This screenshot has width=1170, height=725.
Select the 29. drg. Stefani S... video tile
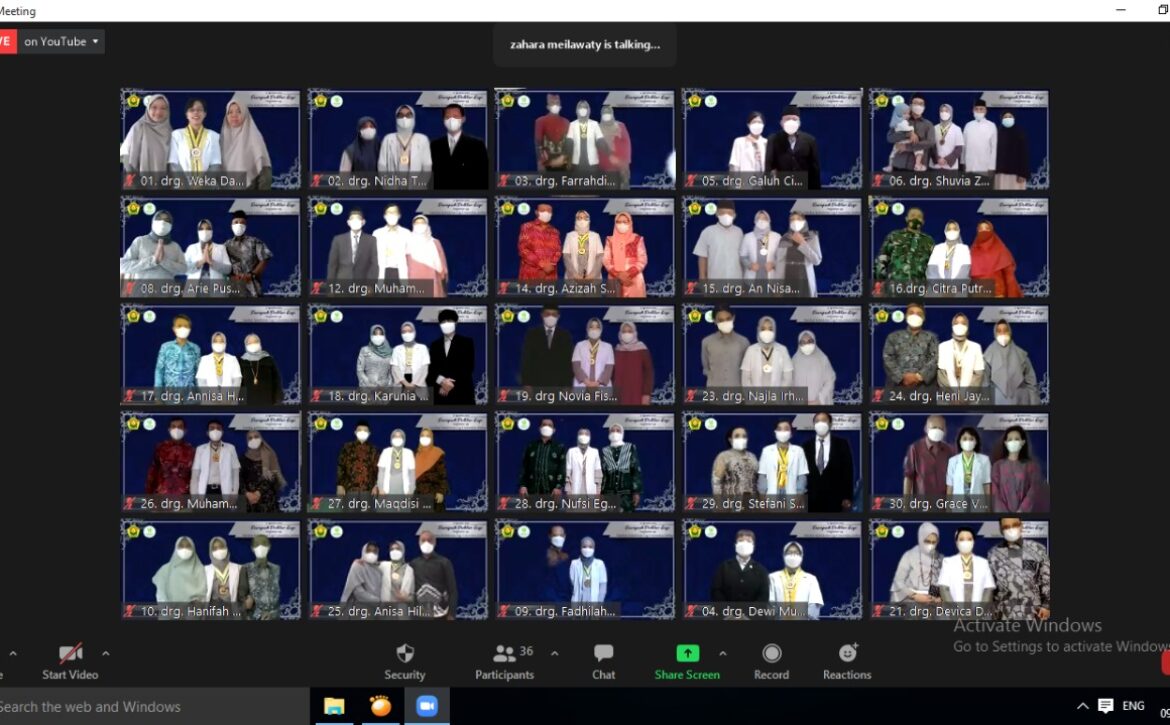772,462
